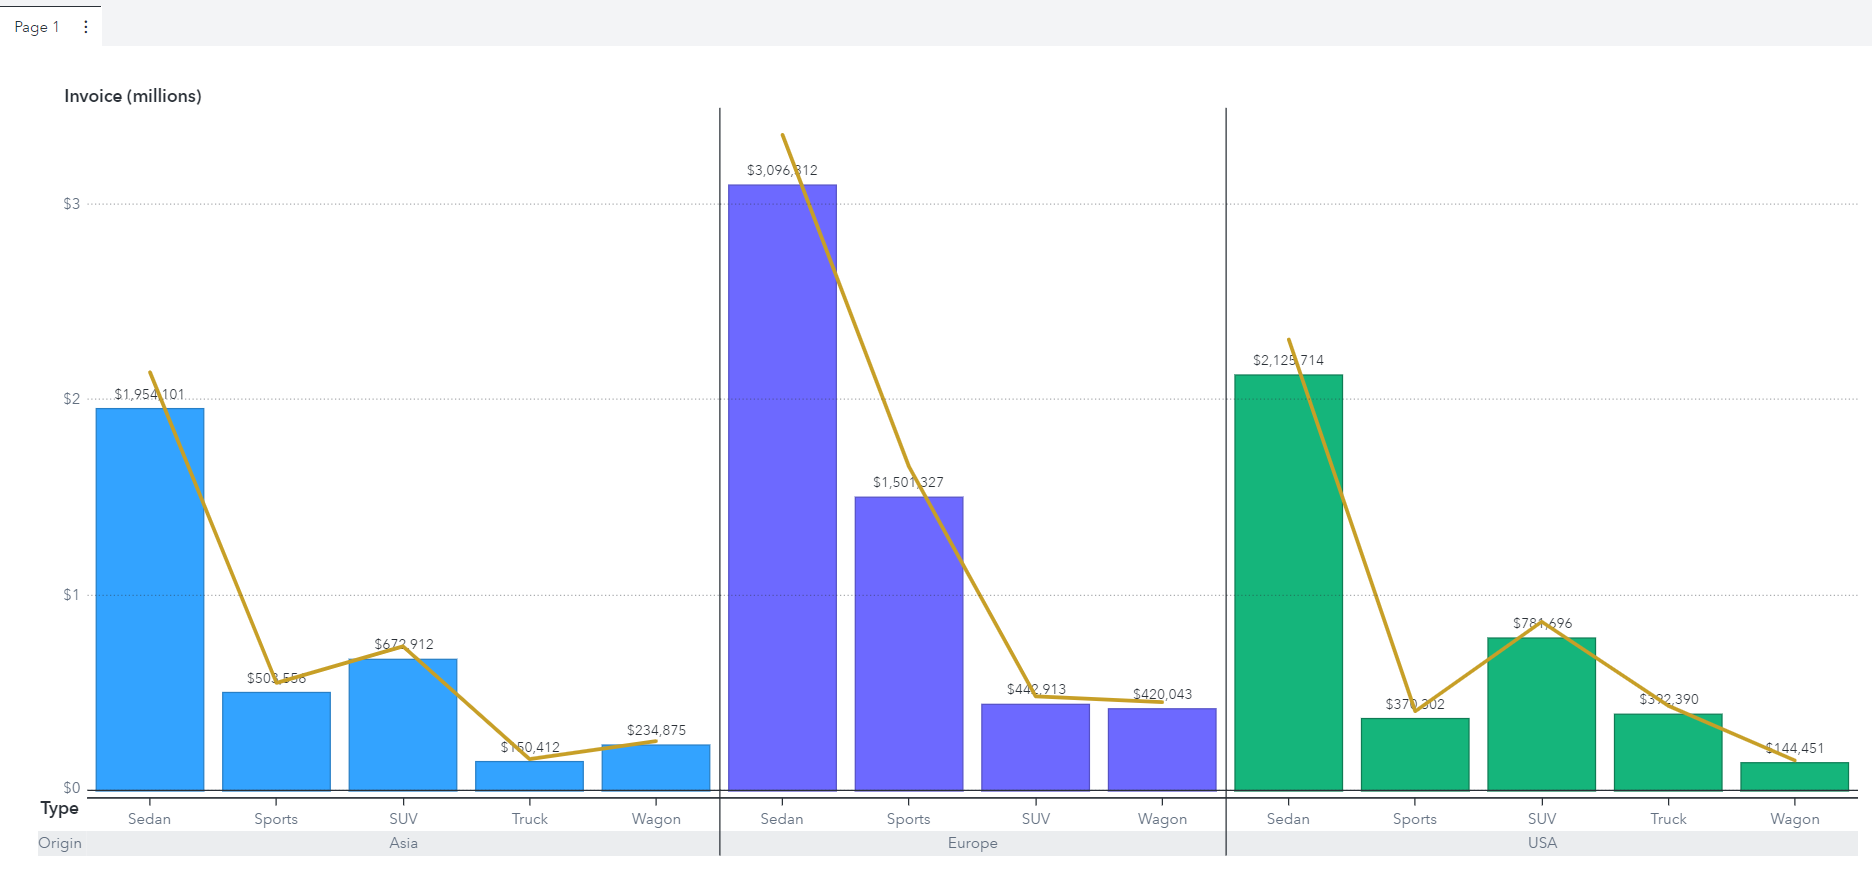Click the Asia origin group label
Image resolution: width=1872 pixels, height=874 pixels.
(404, 843)
